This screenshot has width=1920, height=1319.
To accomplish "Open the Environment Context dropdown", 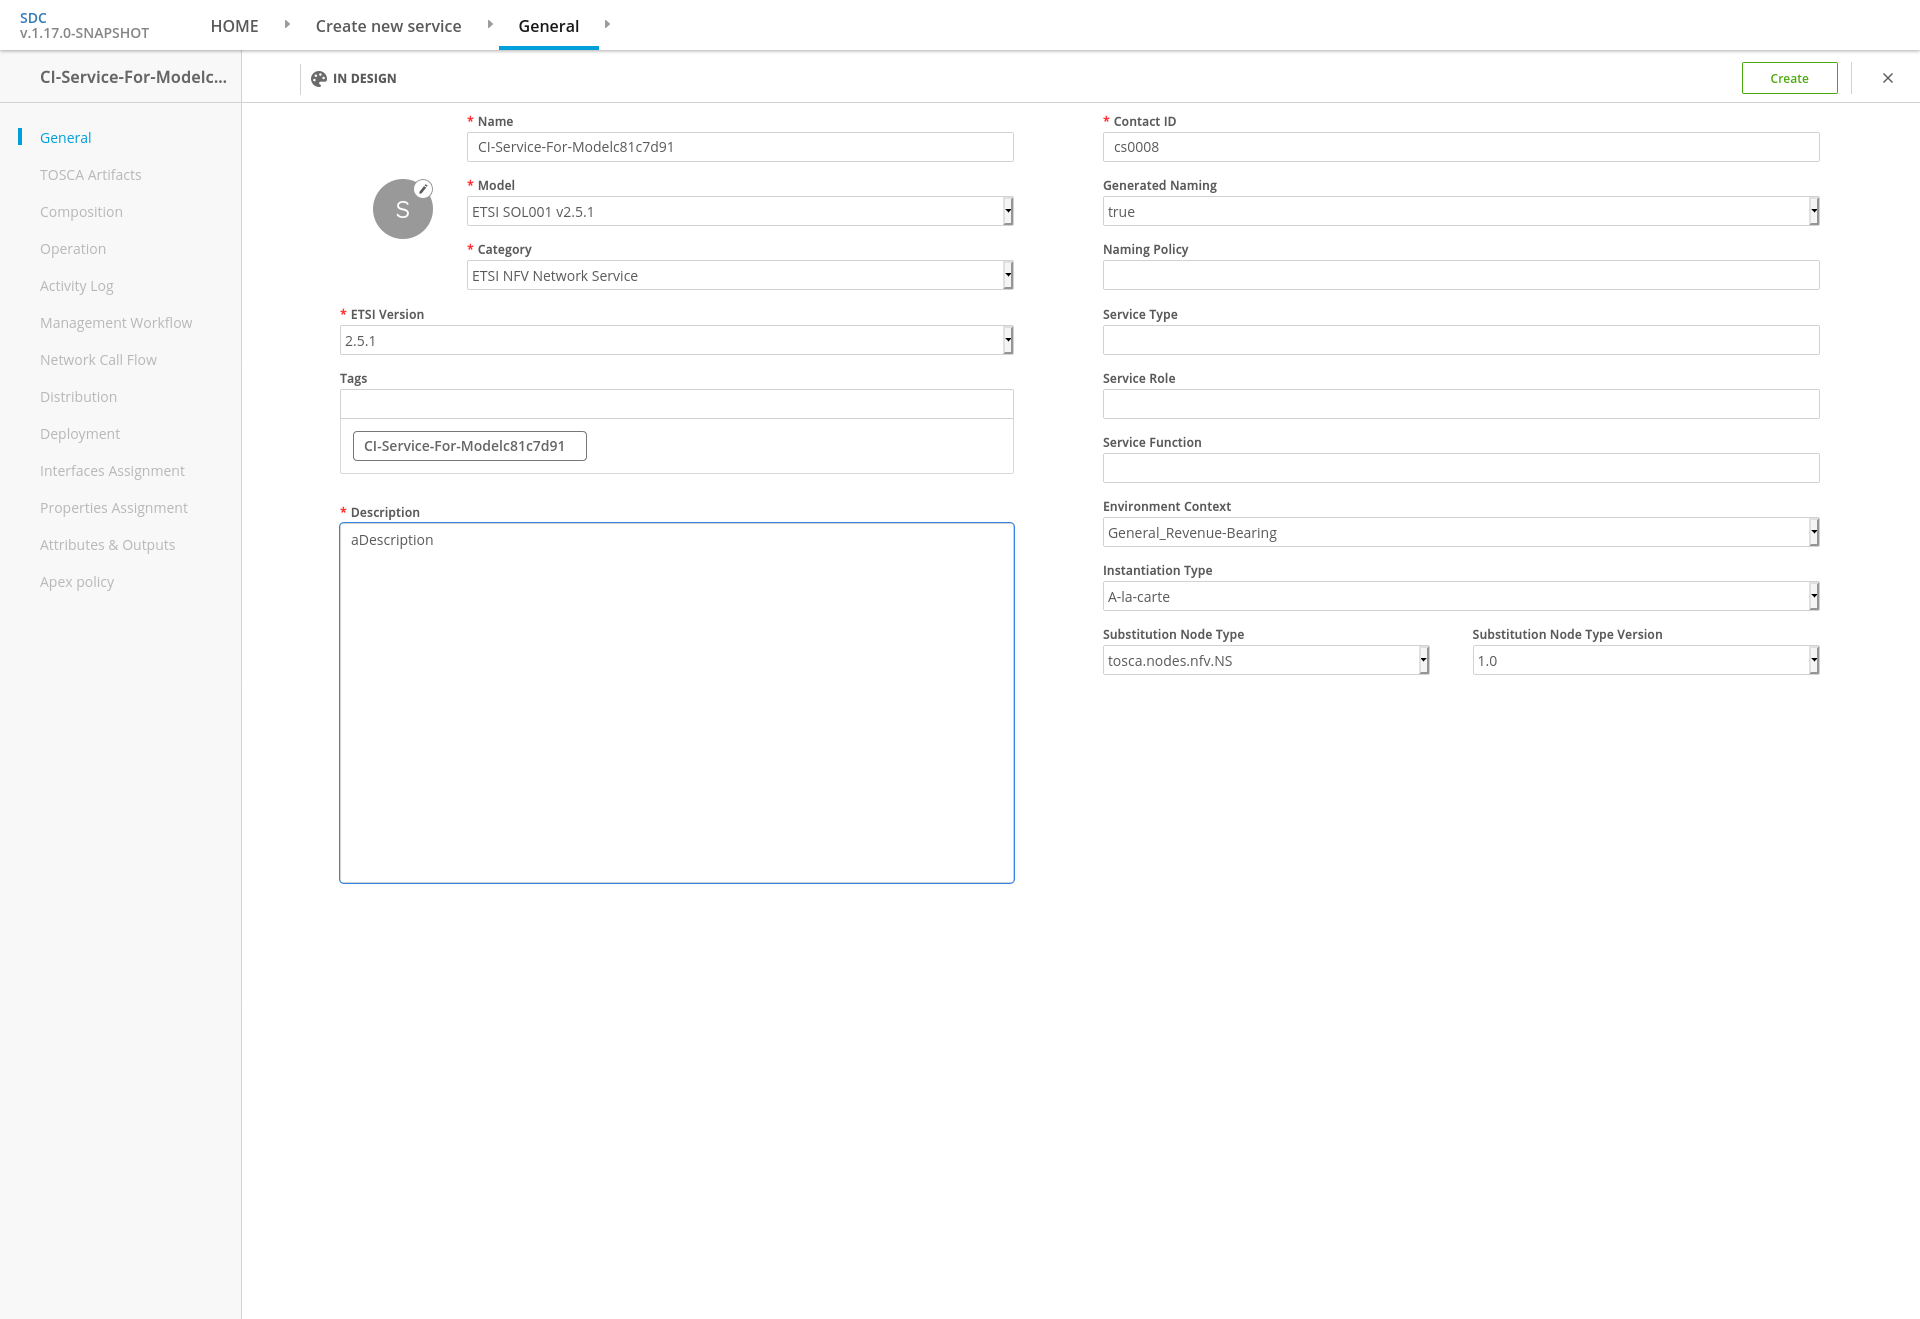I will (1461, 532).
